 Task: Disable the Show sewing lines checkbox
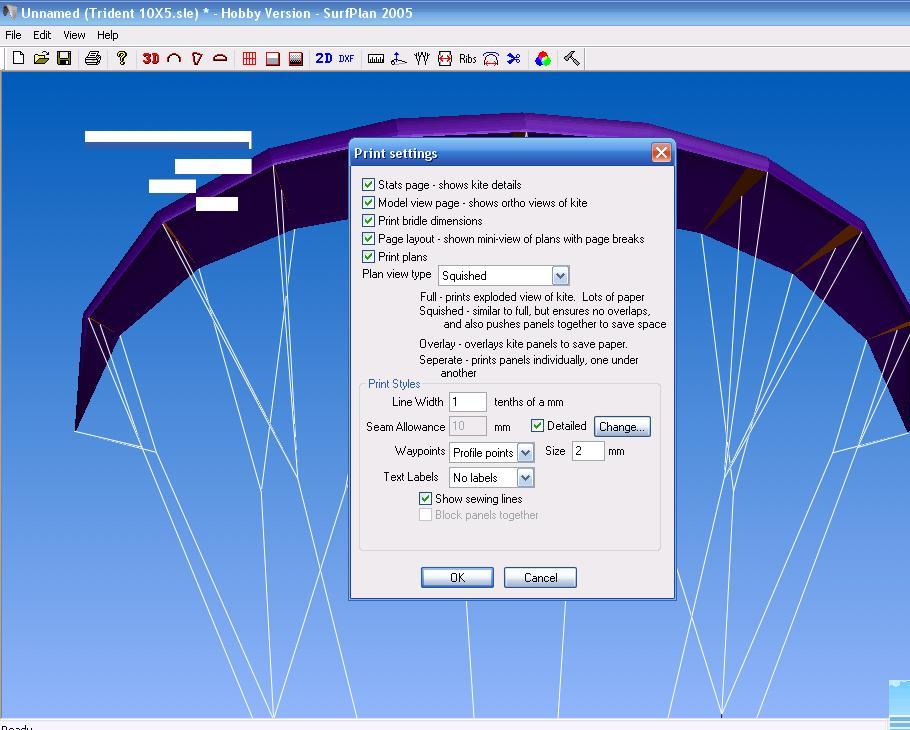[425, 499]
